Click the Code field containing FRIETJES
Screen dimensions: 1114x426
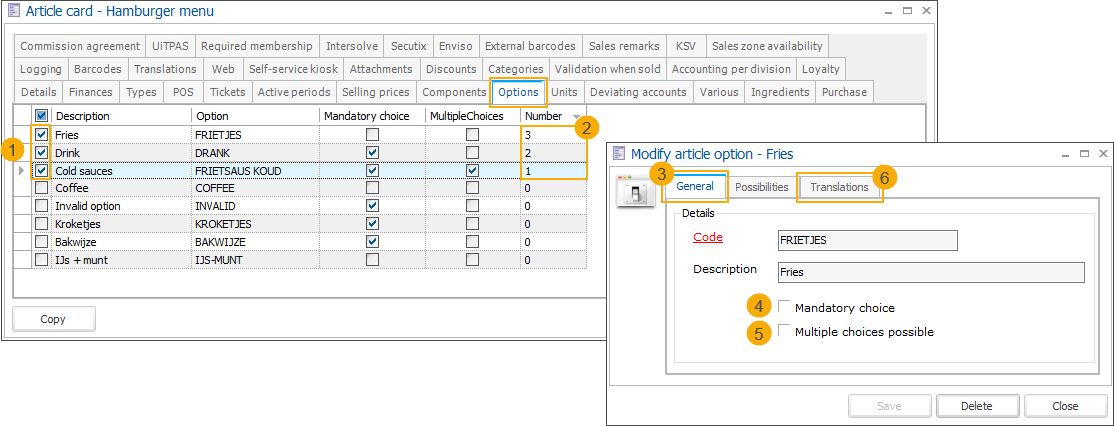point(868,240)
